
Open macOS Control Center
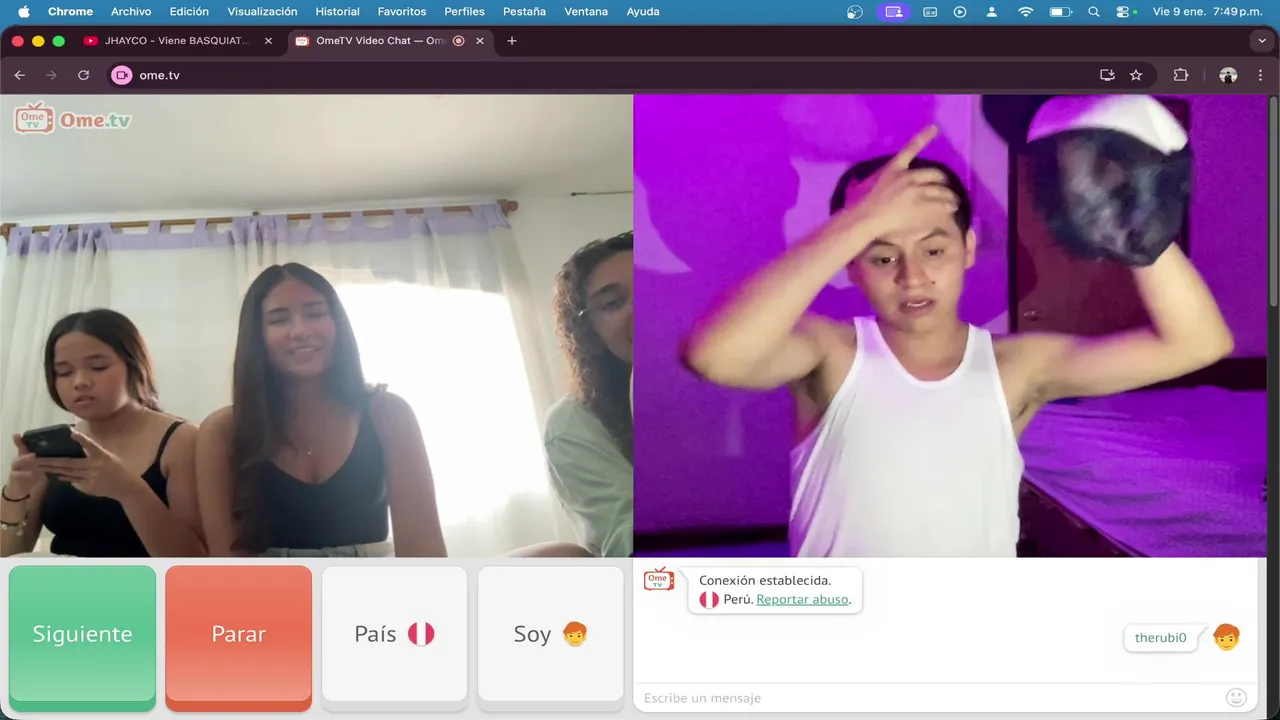(1125, 12)
